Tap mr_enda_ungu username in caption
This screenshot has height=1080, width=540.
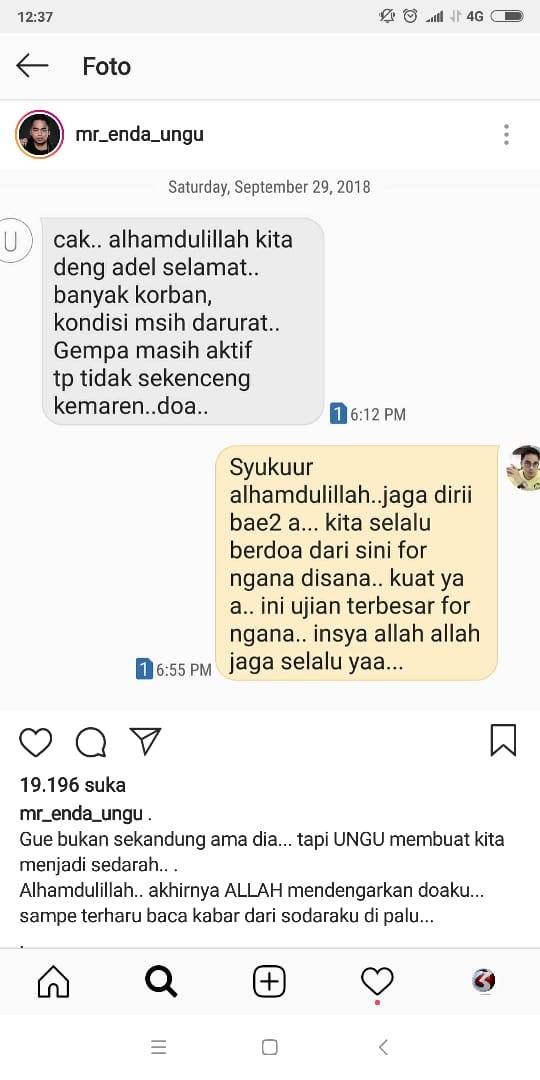81,813
